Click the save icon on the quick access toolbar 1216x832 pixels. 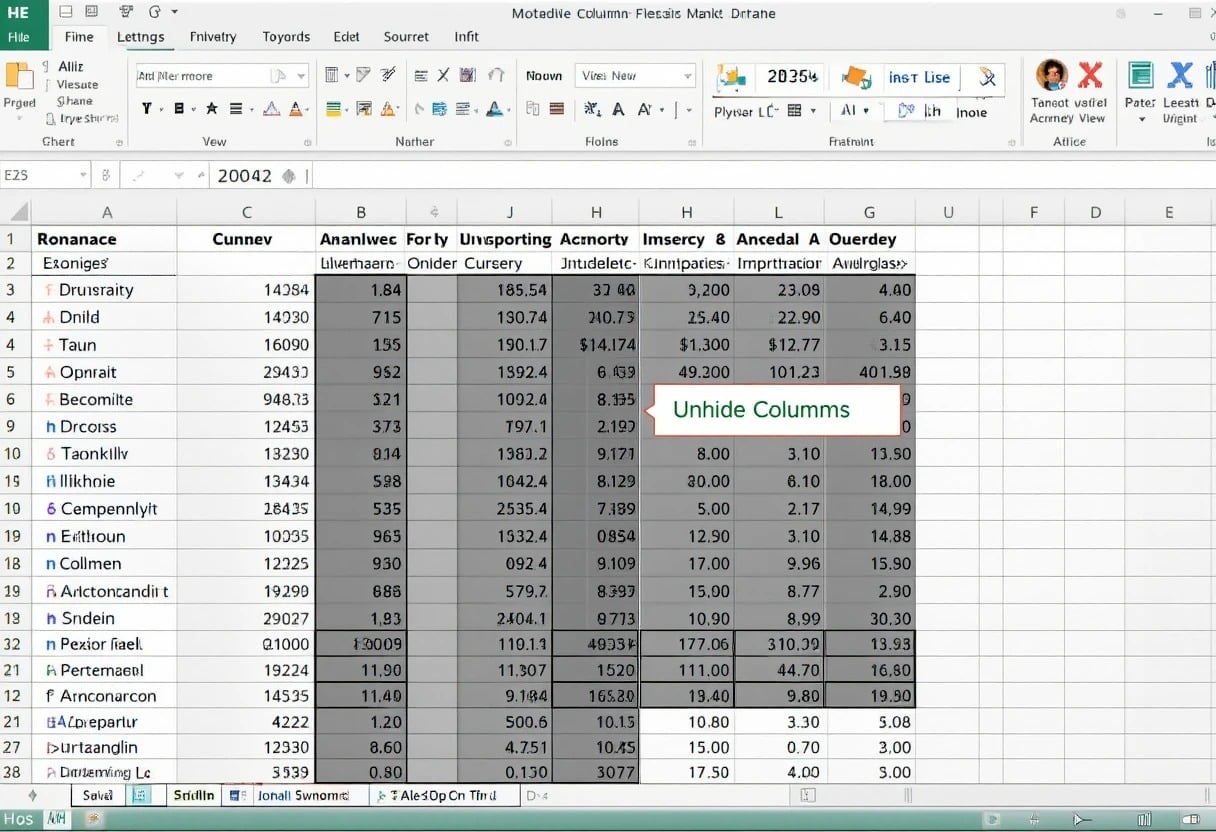pos(63,9)
